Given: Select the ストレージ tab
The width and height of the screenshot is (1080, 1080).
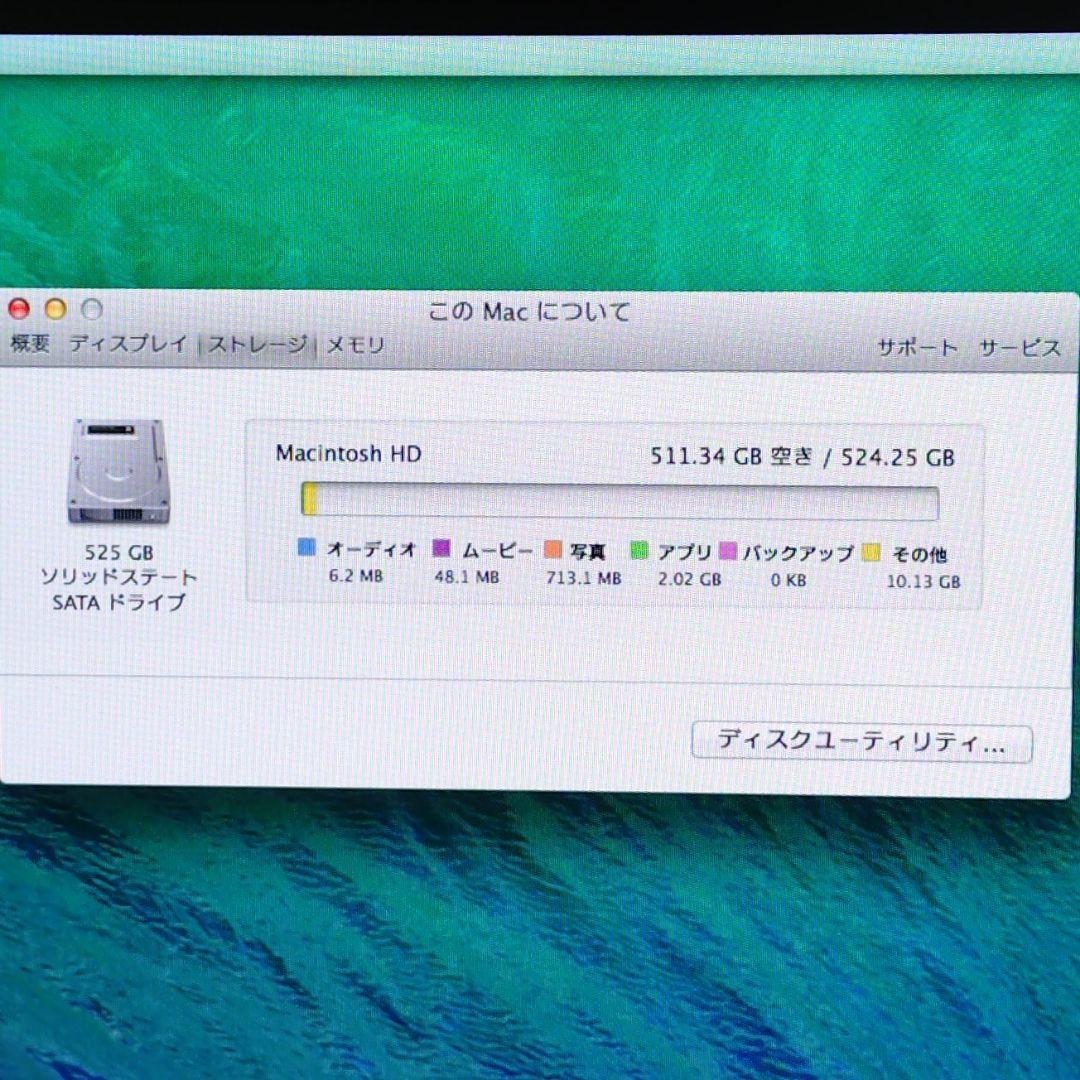Looking at the screenshot, I should [x=257, y=343].
